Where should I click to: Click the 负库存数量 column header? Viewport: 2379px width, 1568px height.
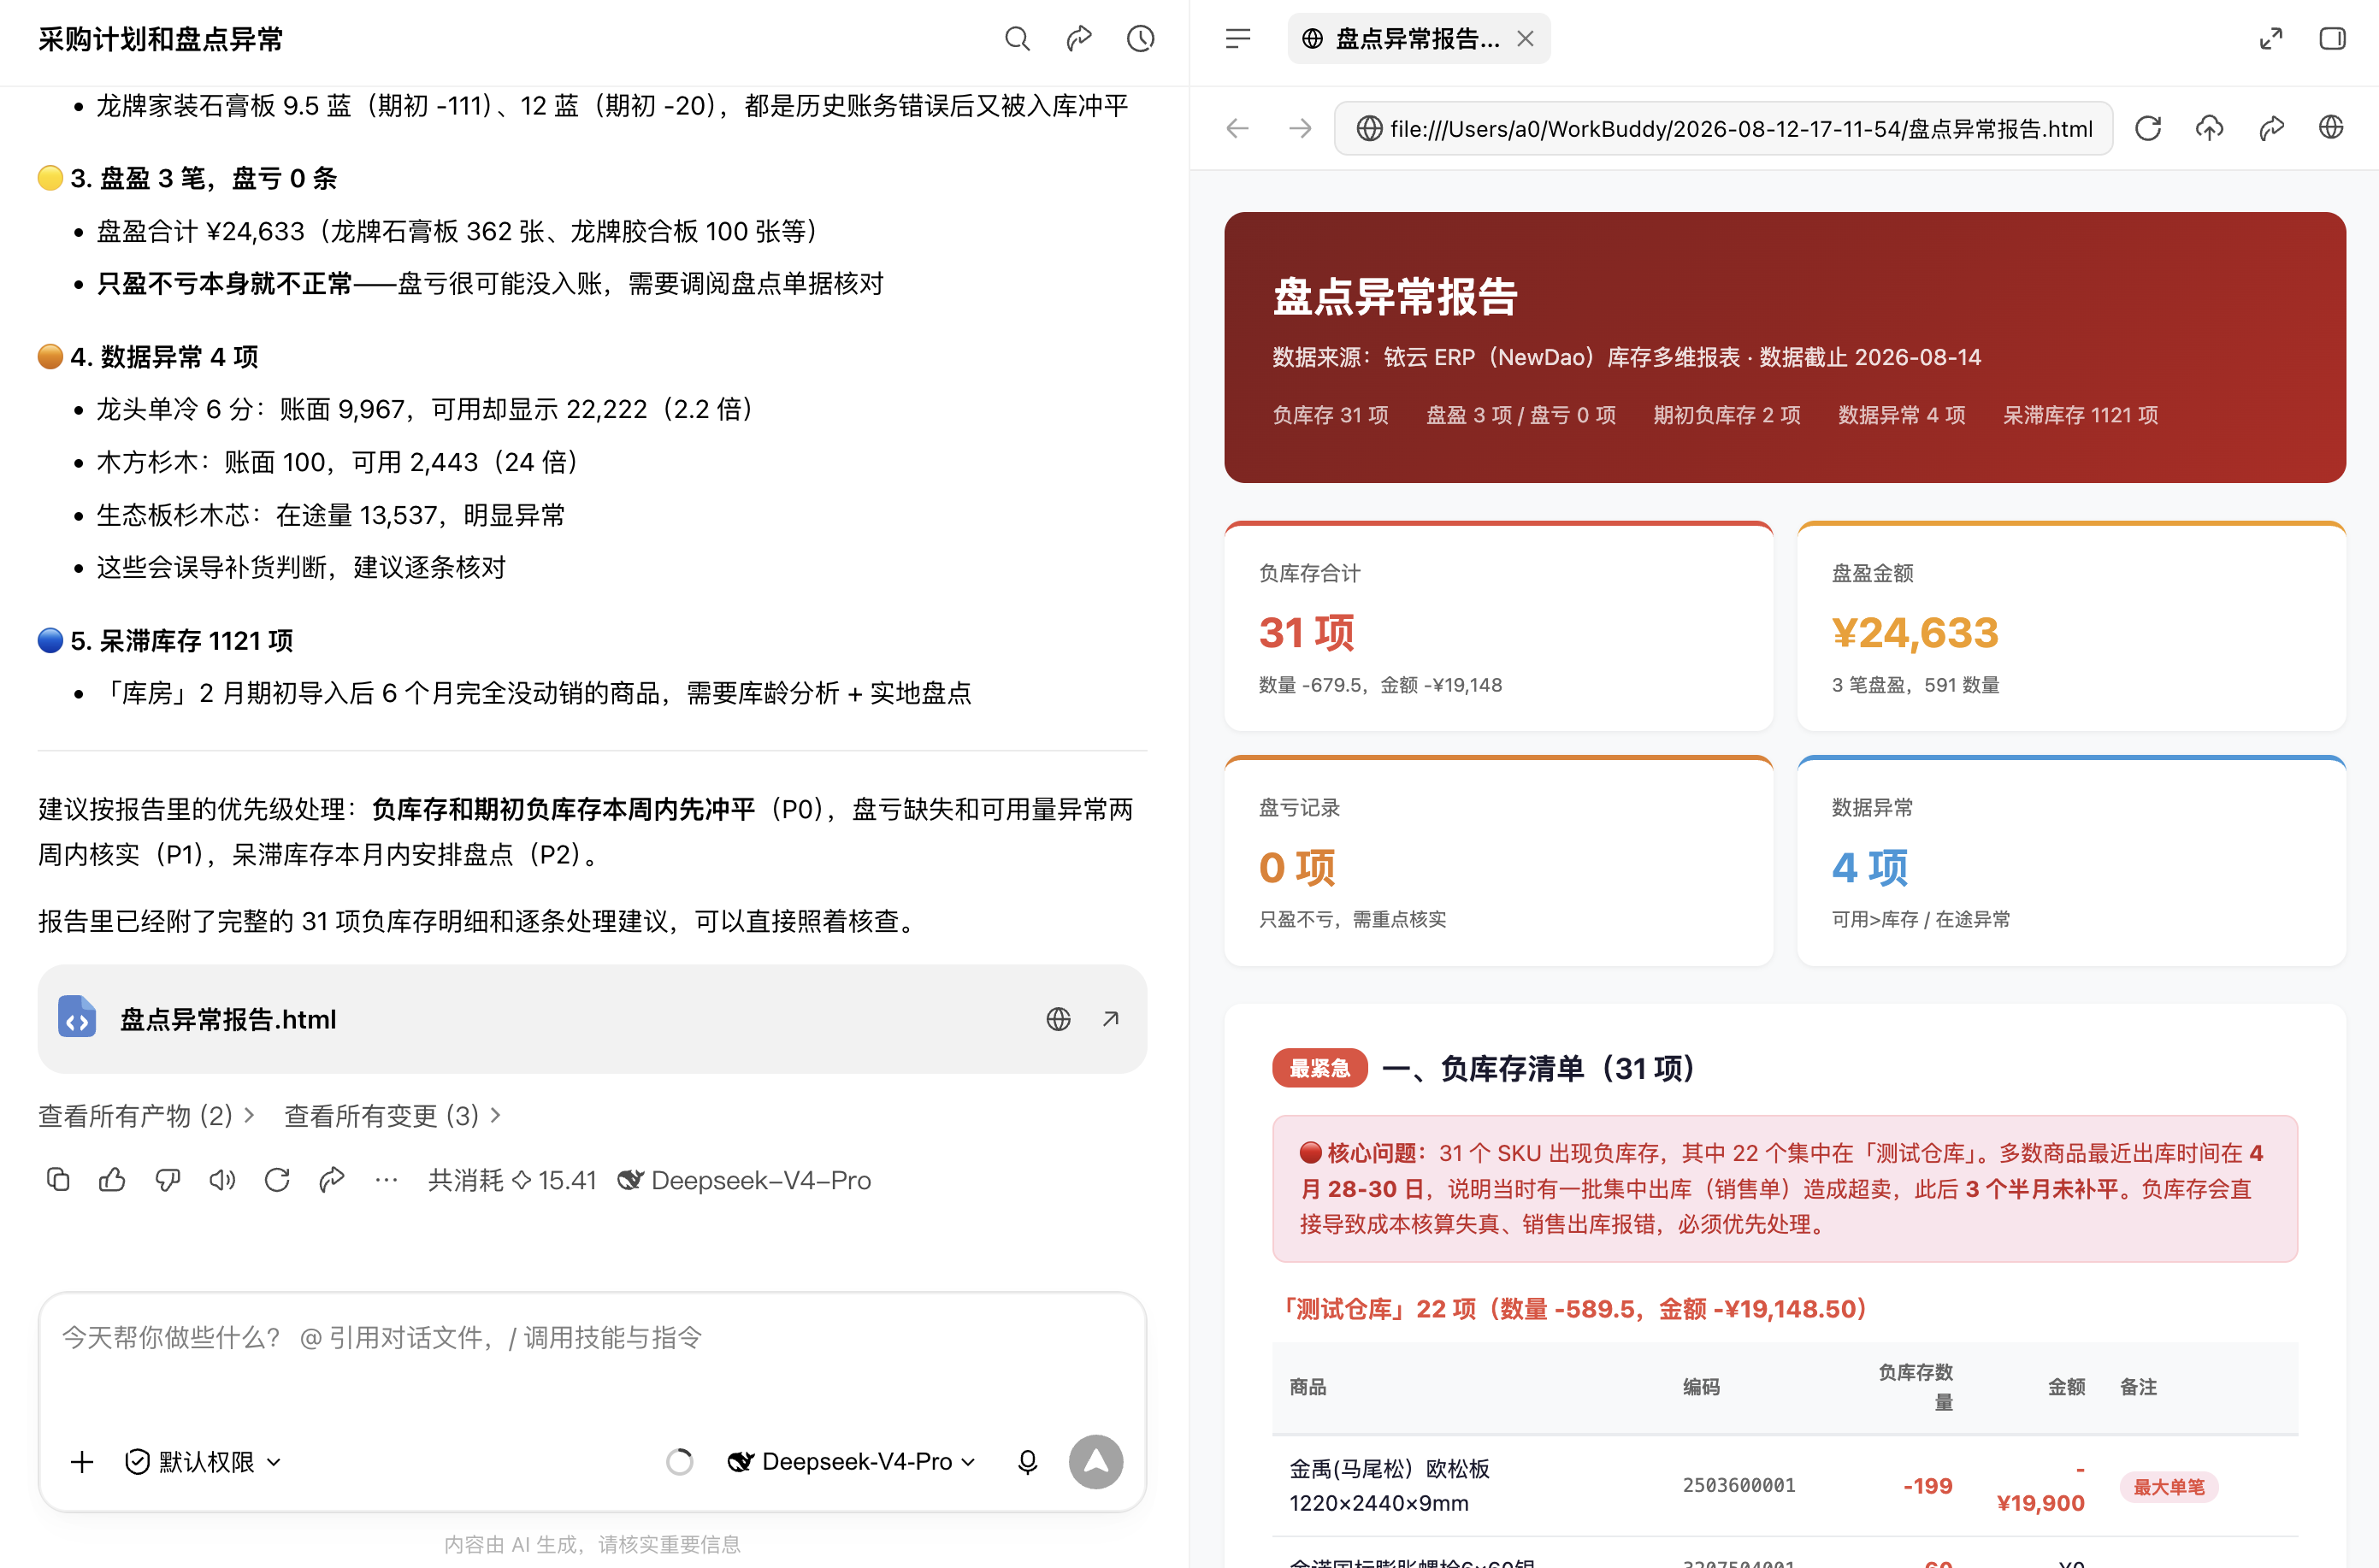point(1915,1387)
